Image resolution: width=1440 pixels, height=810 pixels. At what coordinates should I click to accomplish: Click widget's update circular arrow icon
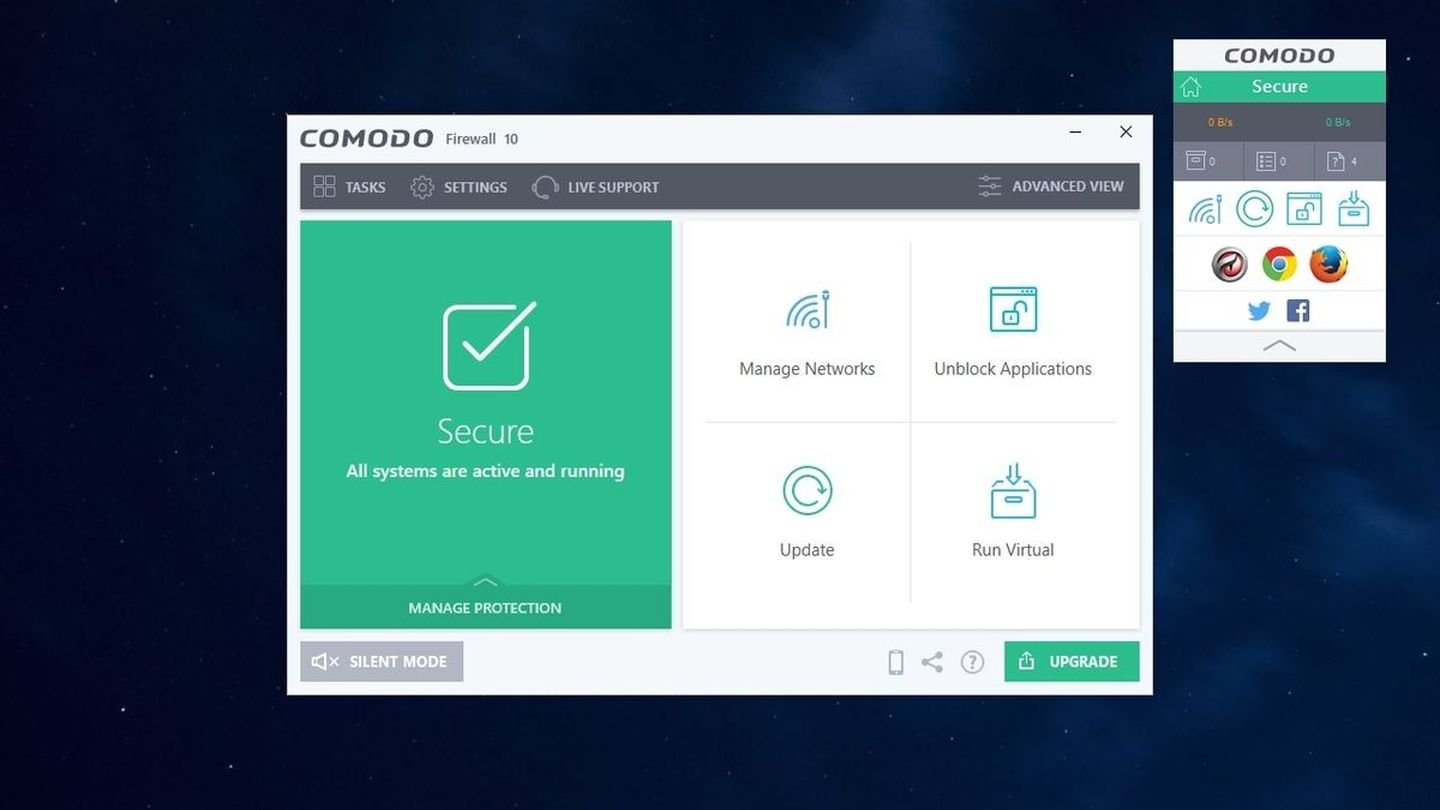(x=1254, y=209)
